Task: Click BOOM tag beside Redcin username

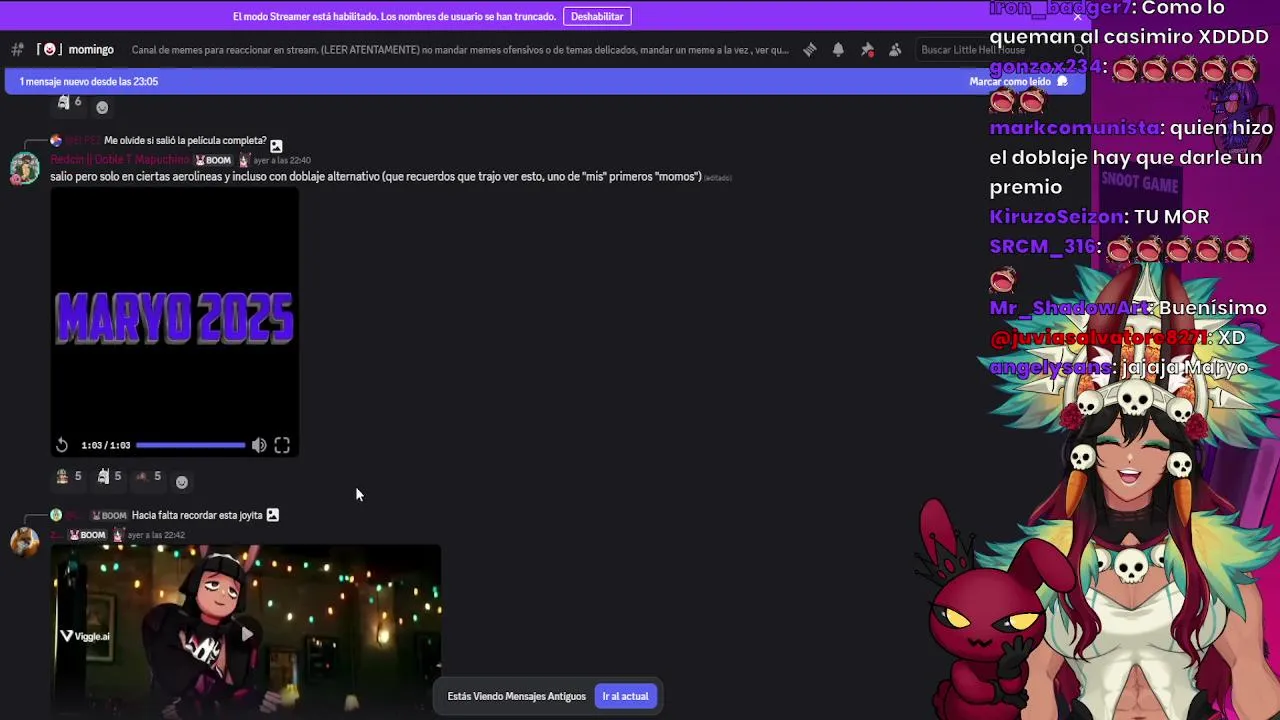Action: [x=213, y=160]
